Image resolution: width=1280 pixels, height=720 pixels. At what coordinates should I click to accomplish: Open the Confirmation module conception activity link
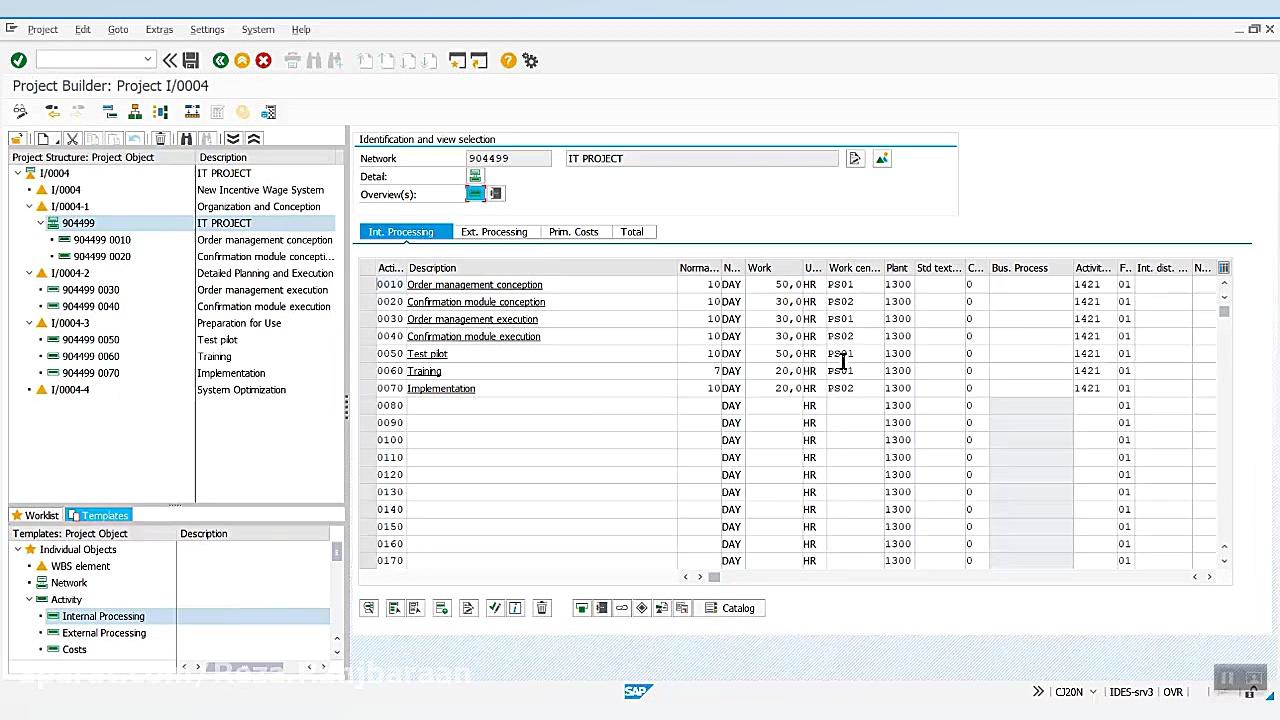[x=476, y=302]
